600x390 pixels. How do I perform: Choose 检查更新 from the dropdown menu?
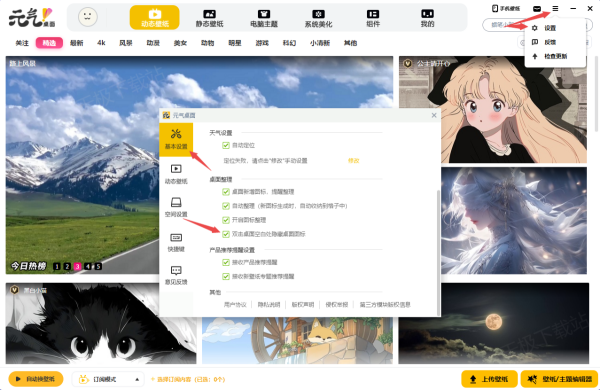pos(556,56)
